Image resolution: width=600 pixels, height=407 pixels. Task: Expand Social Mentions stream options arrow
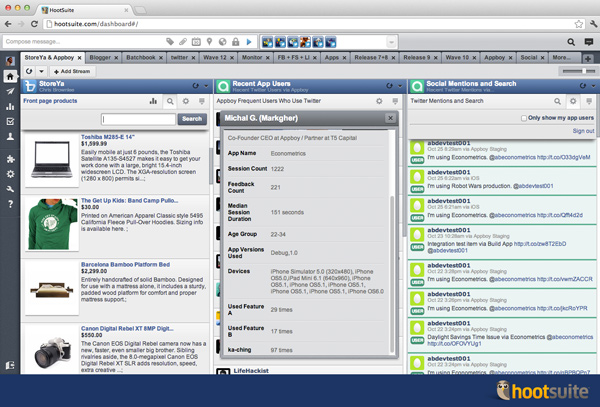click(x=593, y=86)
